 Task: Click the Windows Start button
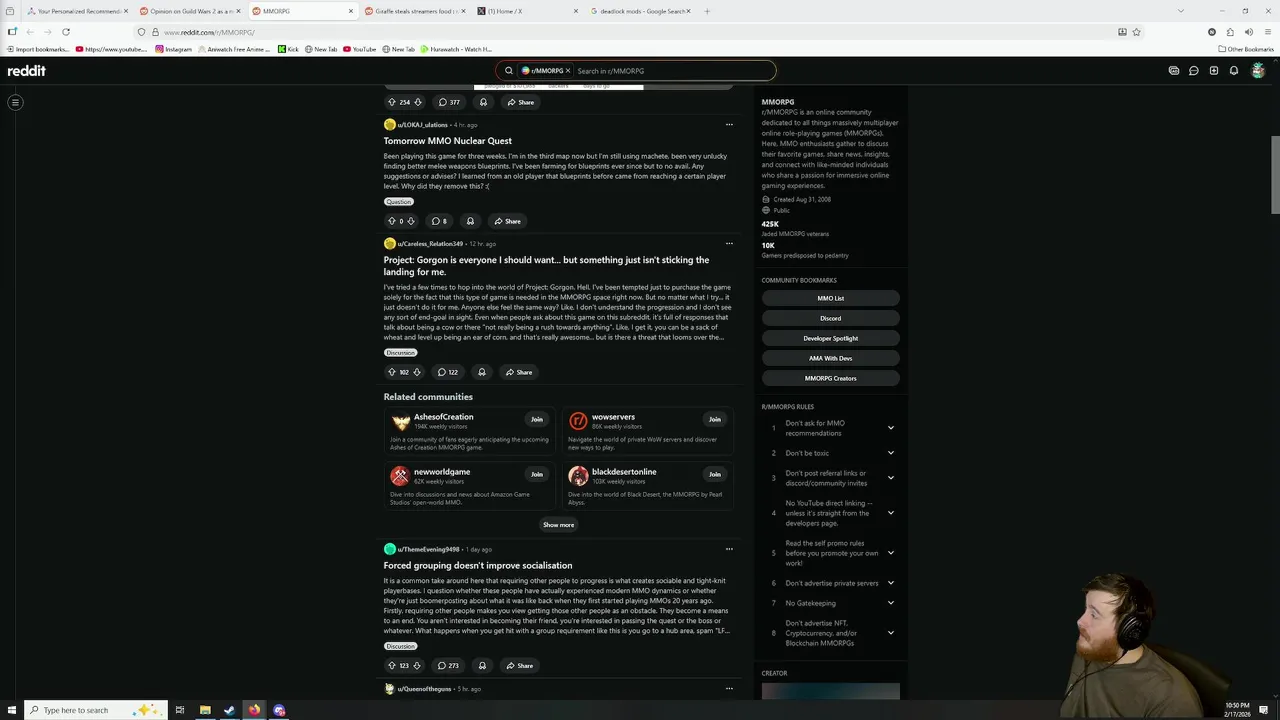11,710
